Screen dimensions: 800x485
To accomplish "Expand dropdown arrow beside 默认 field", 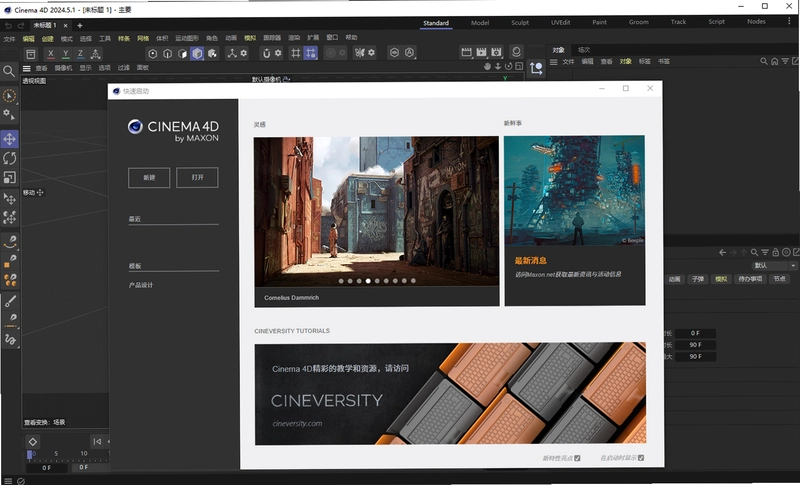I will click(793, 266).
